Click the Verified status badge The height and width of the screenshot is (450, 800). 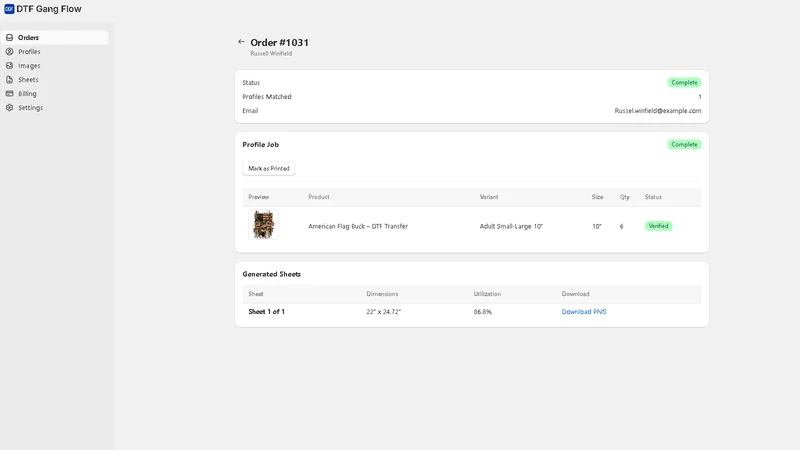pyautogui.click(x=658, y=226)
